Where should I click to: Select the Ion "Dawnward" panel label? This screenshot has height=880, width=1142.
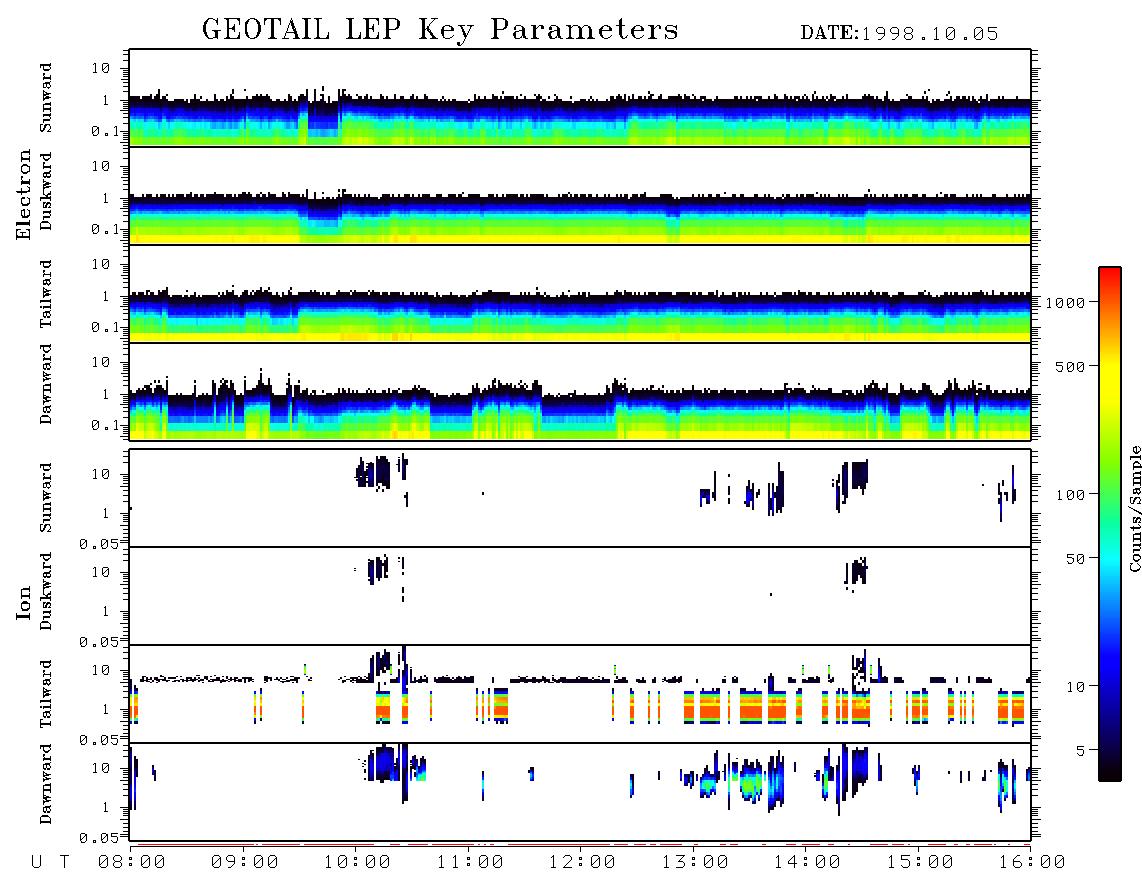[x=46, y=784]
